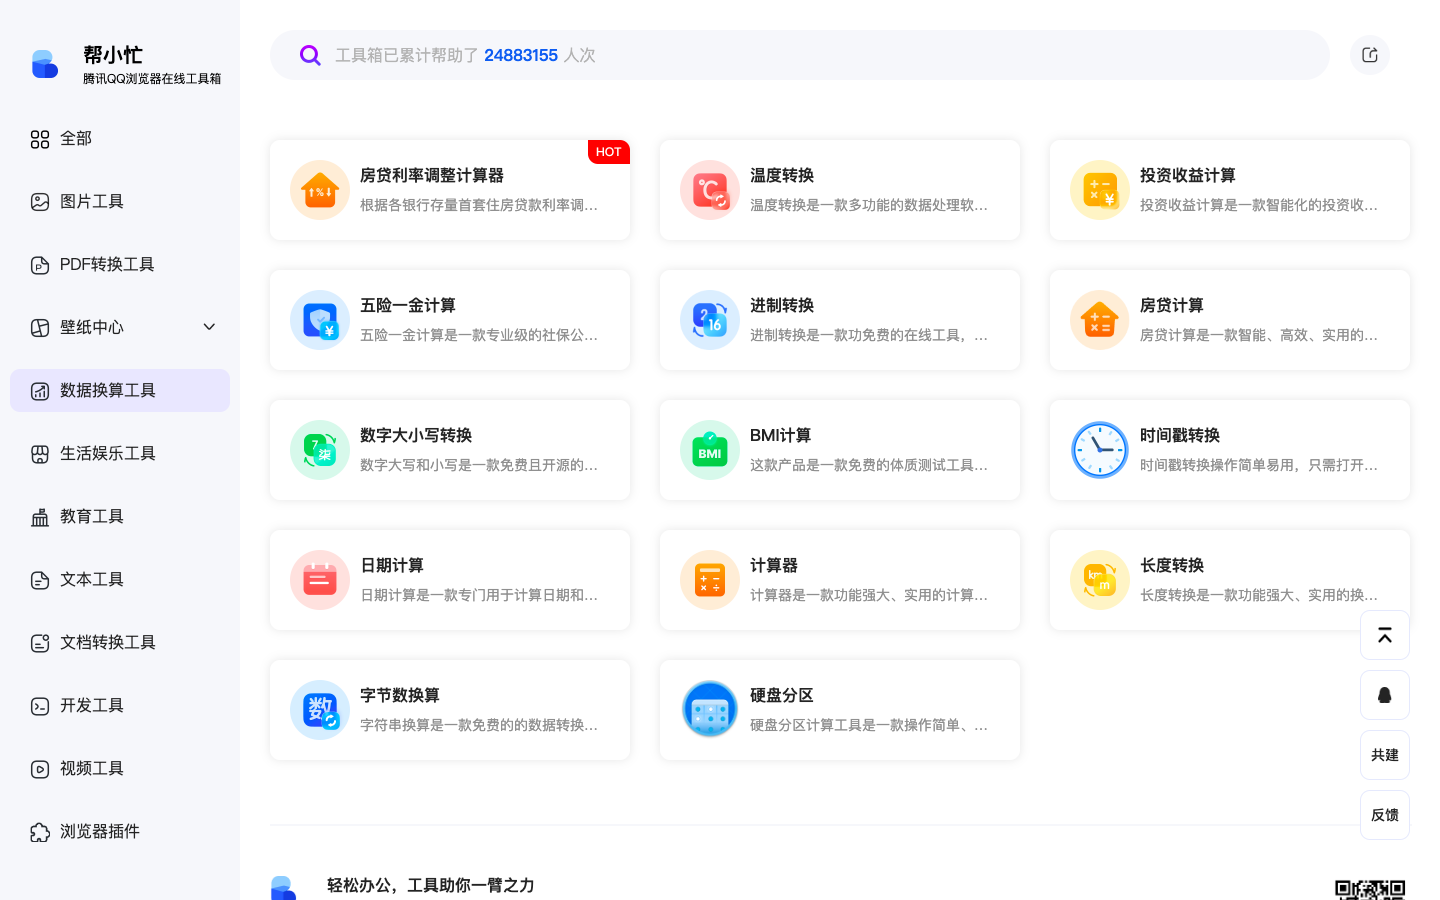Open the 反馈 feedback button
This screenshot has height=900, width=1440.
click(x=1385, y=815)
